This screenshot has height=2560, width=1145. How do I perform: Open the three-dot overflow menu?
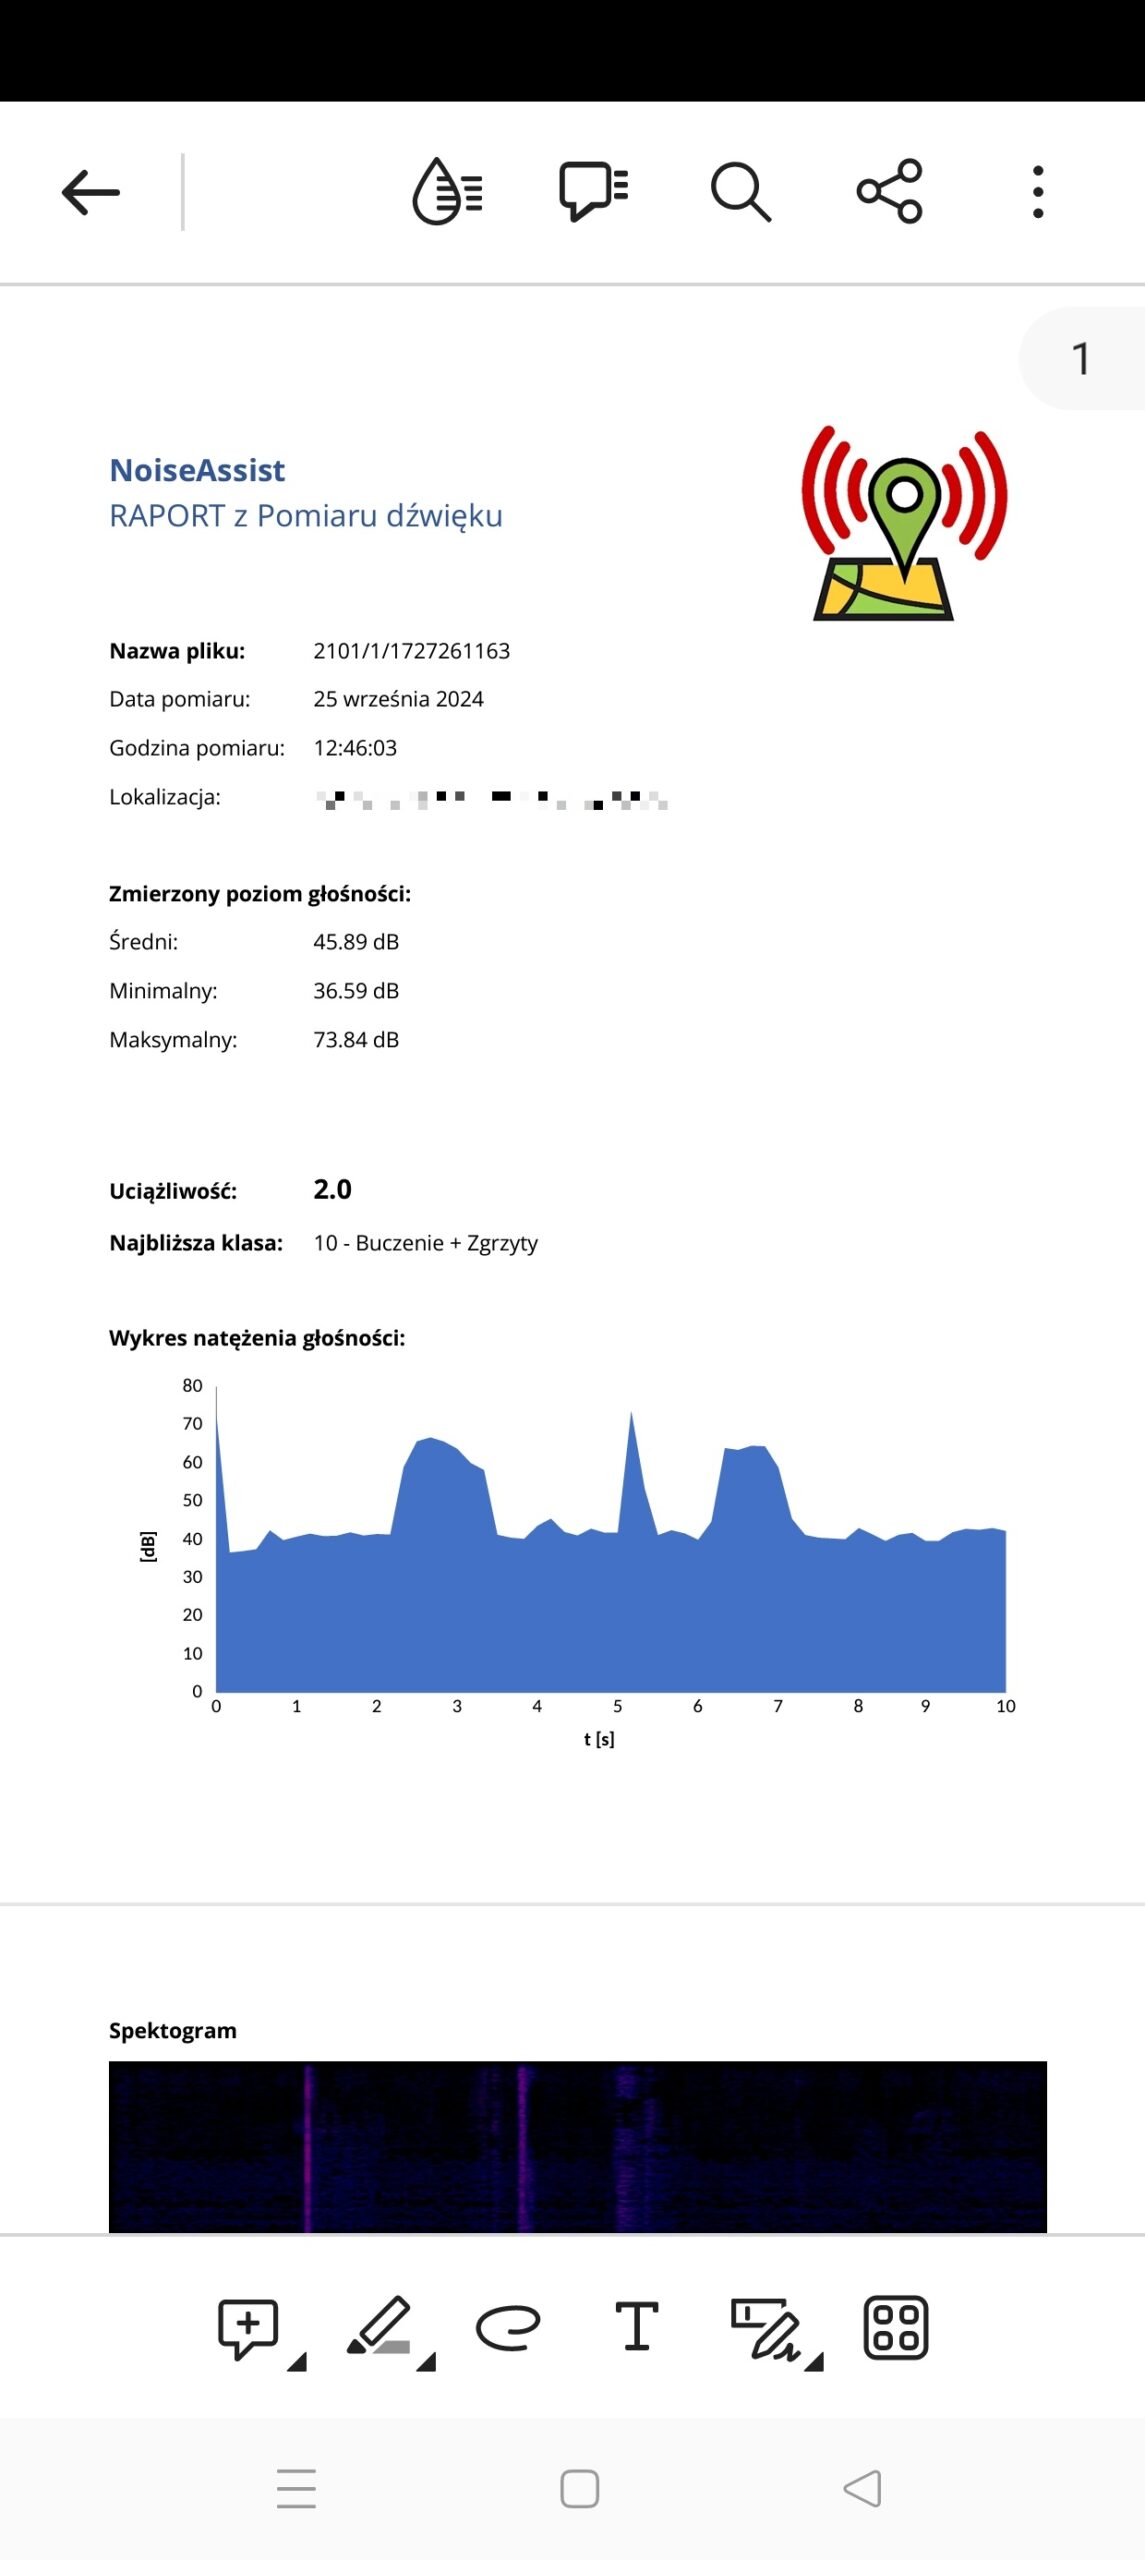click(1038, 192)
